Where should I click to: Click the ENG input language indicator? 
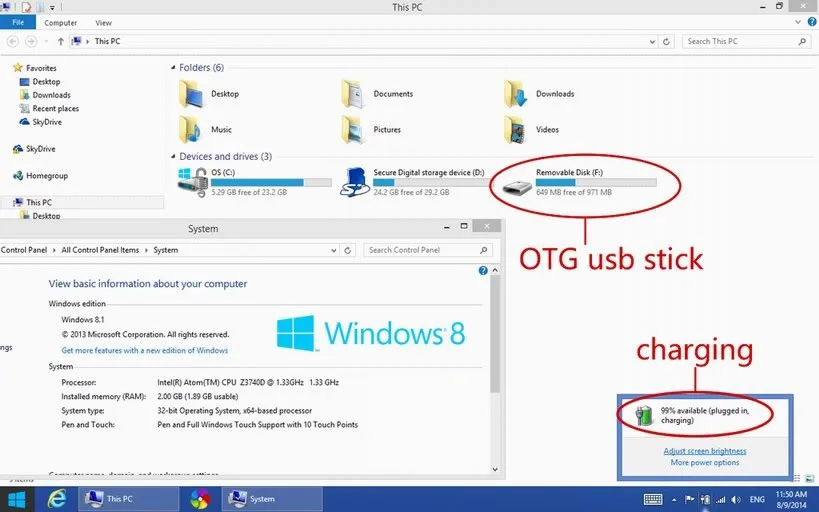coord(757,499)
